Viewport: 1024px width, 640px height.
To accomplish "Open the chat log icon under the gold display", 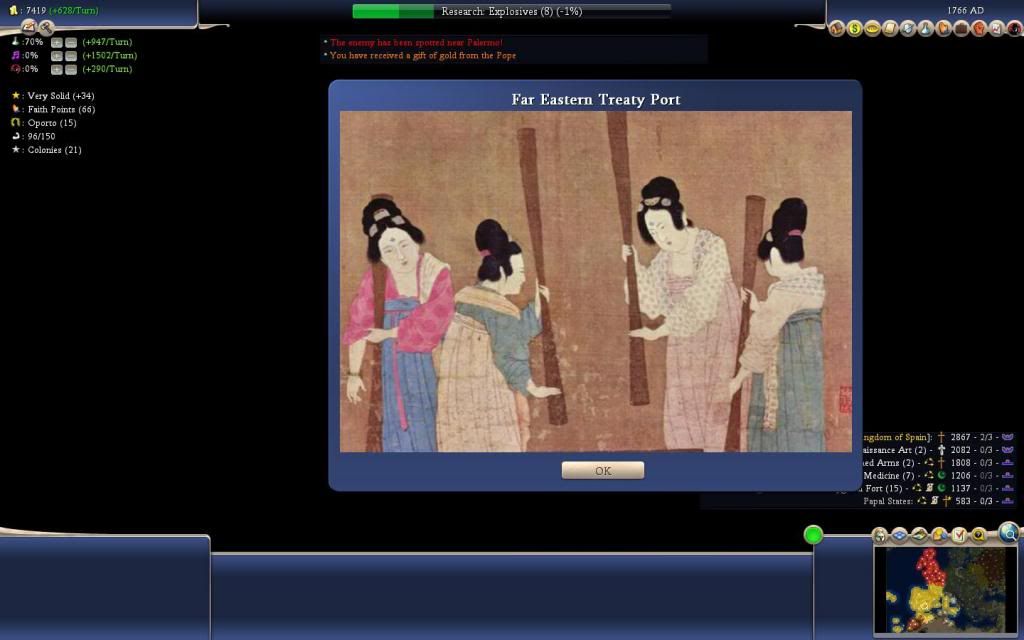I will click(x=28, y=27).
